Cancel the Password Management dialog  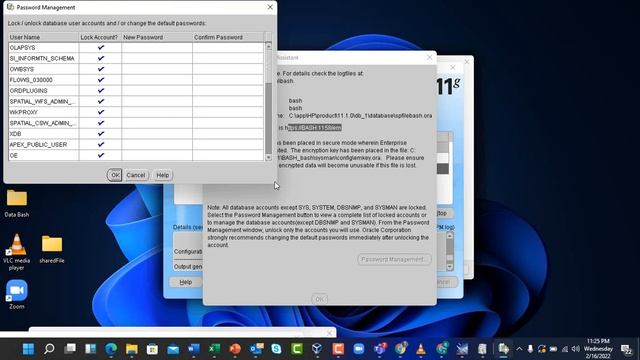[136, 175]
